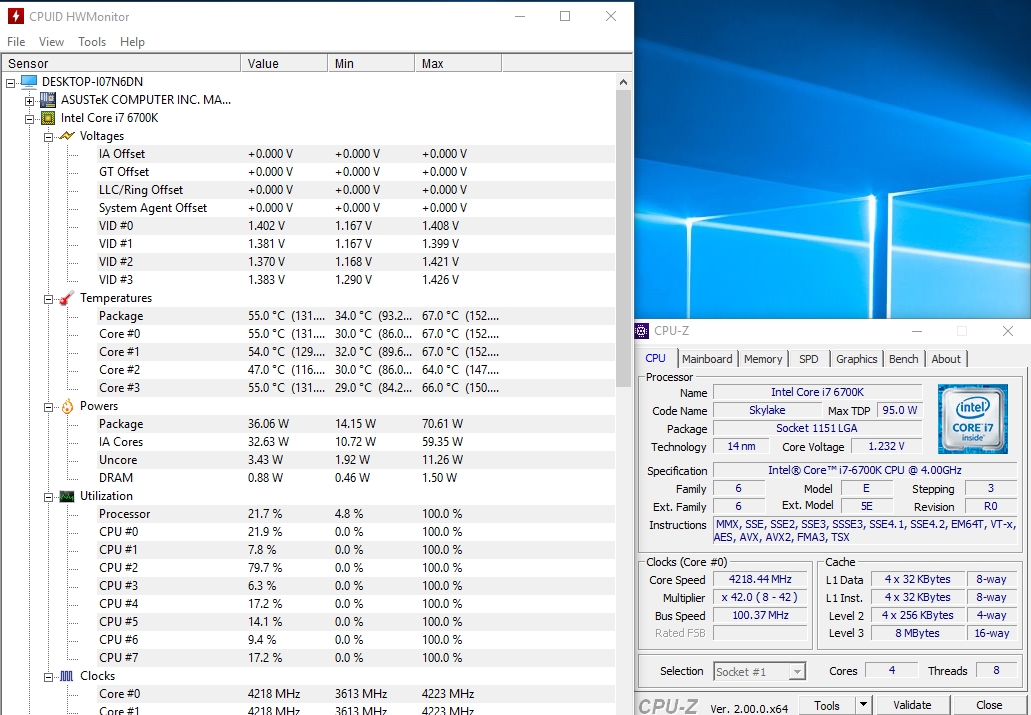Click the Clocks waveform icon
This screenshot has height=715, width=1031.
point(67,676)
